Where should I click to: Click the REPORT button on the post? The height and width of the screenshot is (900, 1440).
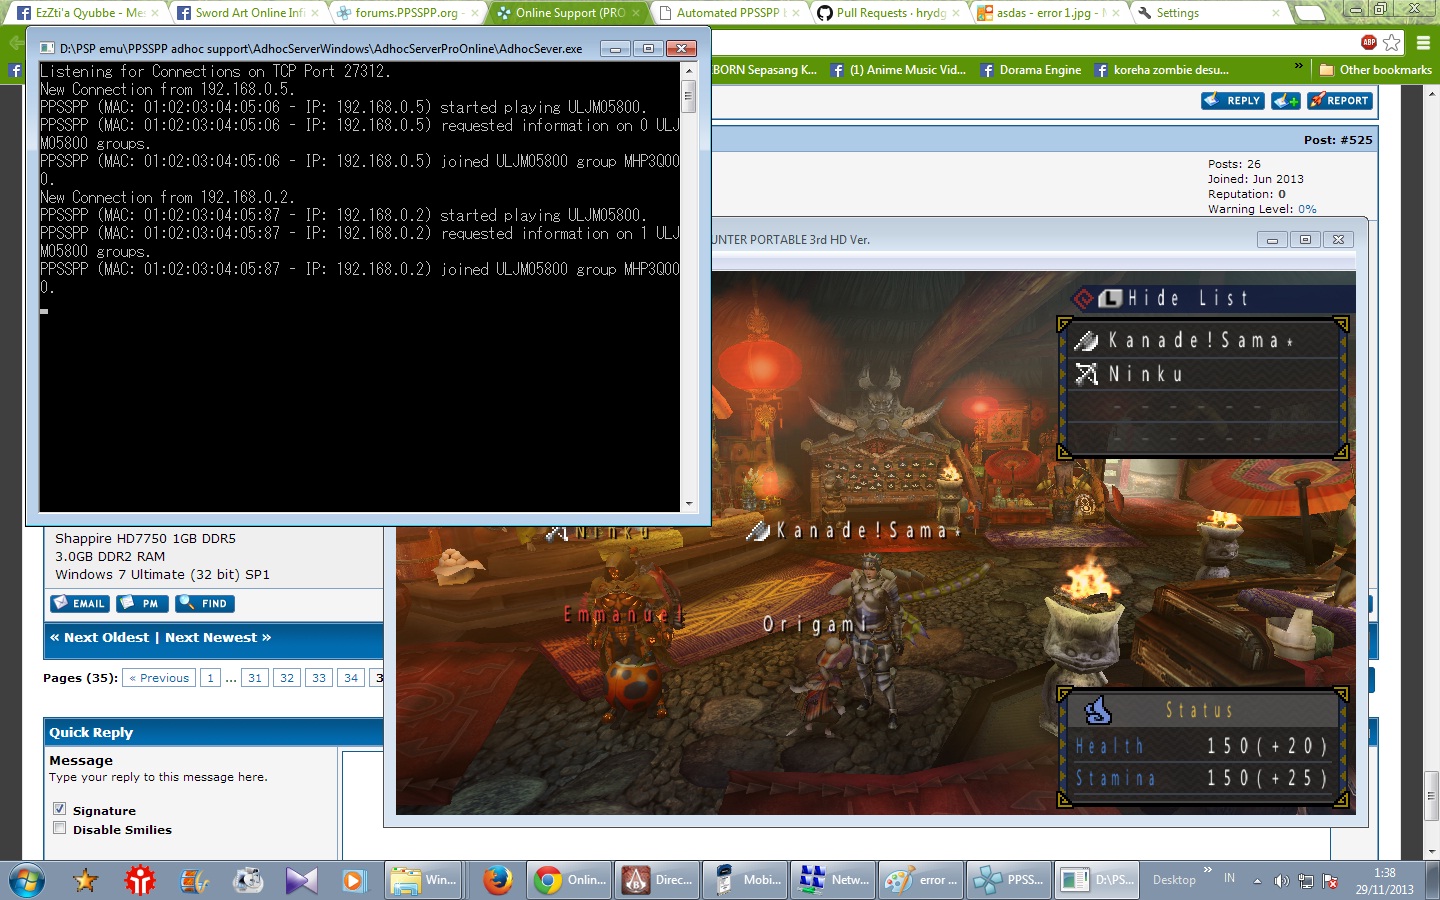tap(1340, 101)
